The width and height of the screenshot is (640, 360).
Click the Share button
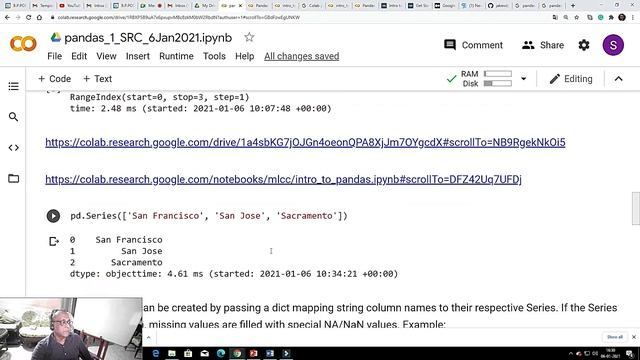(543, 45)
